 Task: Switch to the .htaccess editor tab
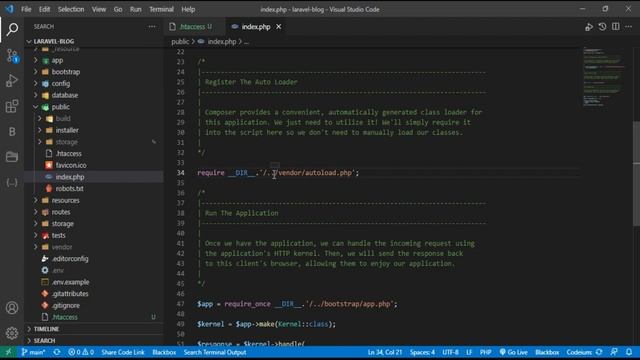195,27
